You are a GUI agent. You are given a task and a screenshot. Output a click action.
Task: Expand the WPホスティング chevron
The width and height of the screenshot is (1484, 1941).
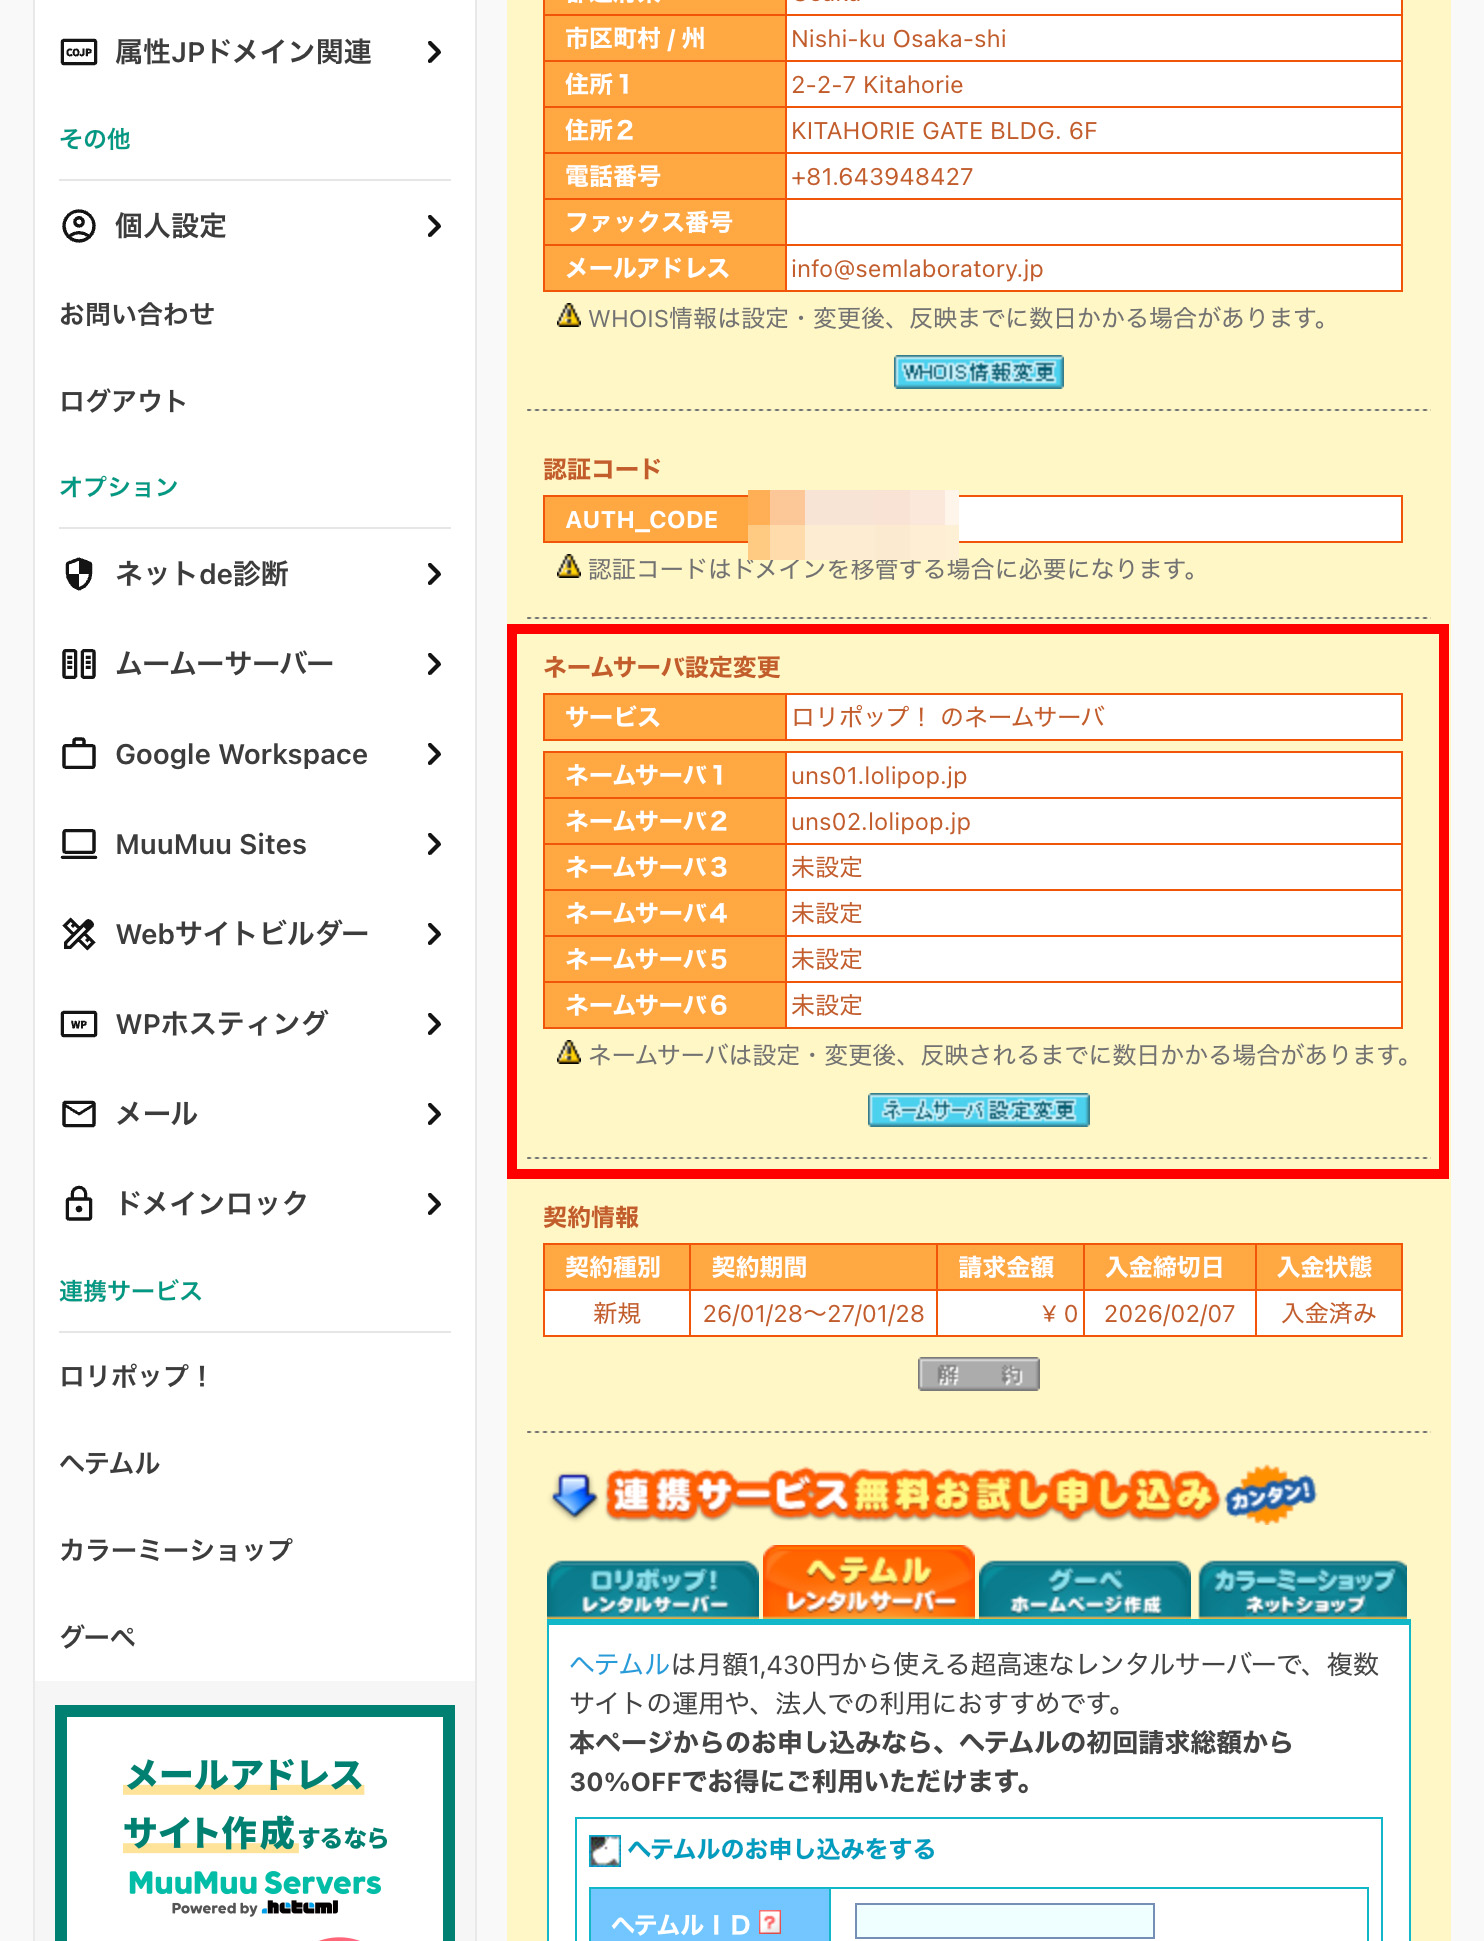pyautogui.click(x=433, y=1024)
